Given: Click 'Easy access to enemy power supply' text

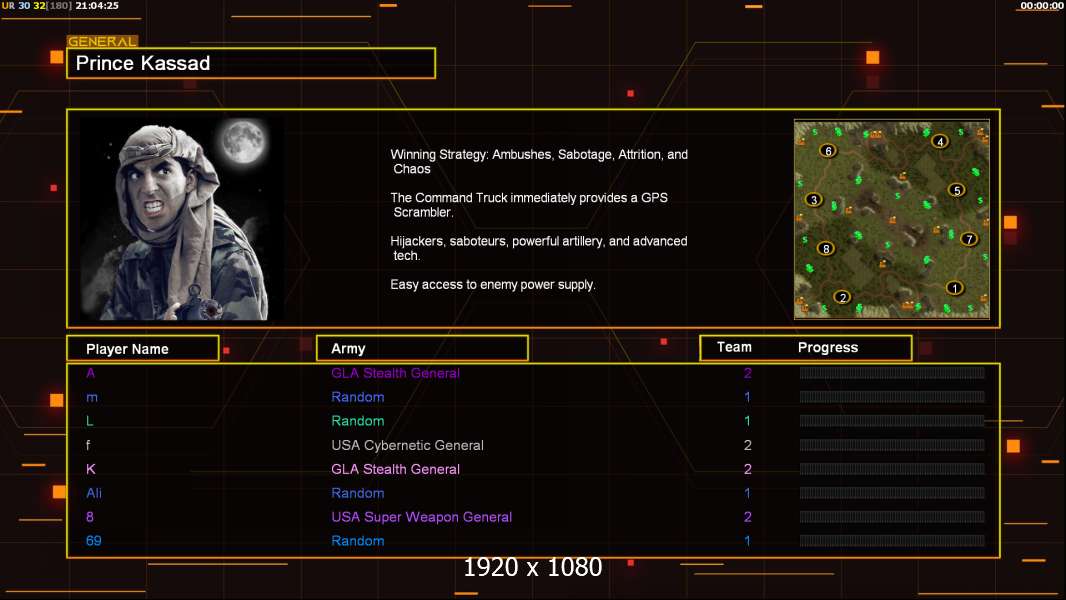Looking at the screenshot, I should pyautogui.click(x=493, y=285).
